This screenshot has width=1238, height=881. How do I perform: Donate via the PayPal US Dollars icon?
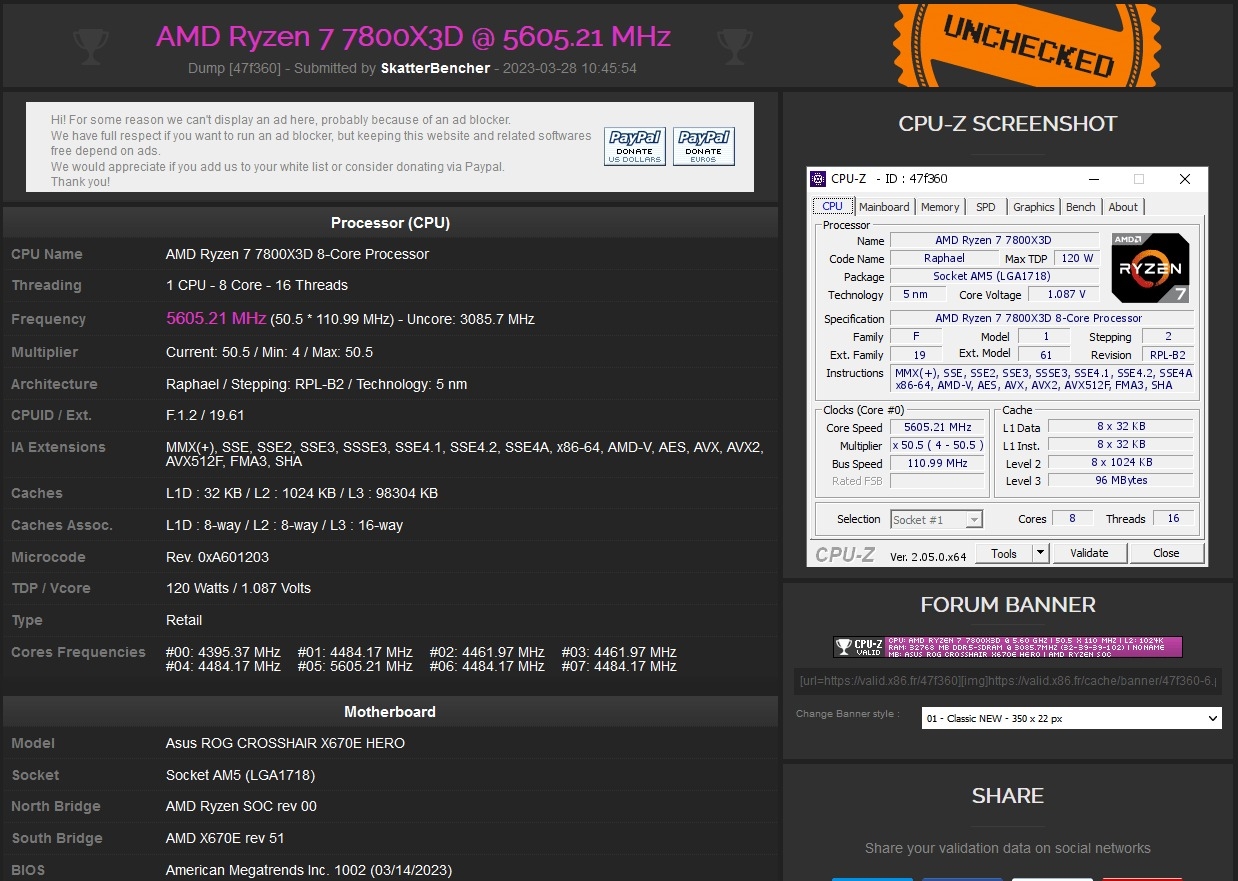(635, 146)
